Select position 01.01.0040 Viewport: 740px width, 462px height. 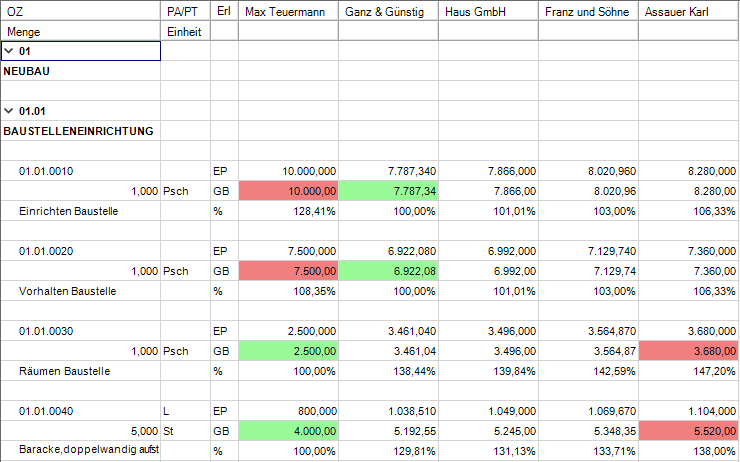[46, 411]
